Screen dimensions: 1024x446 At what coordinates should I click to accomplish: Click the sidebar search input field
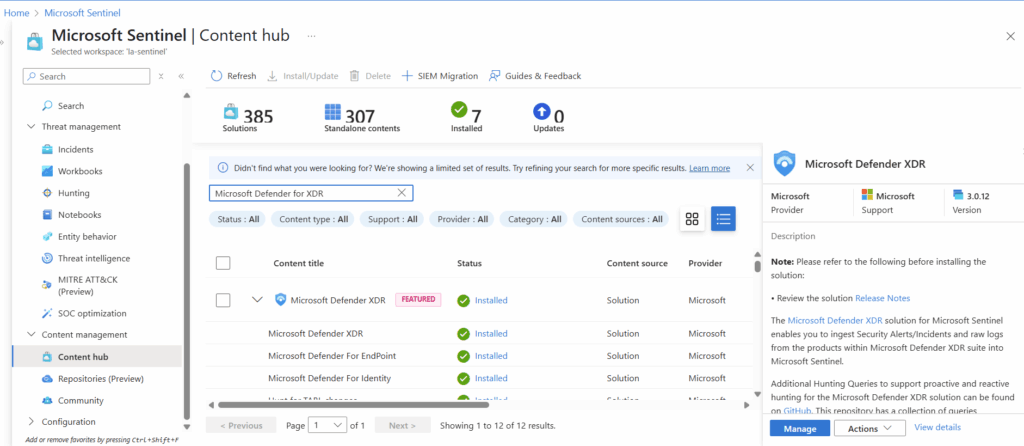pyautogui.click(x=86, y=76)
